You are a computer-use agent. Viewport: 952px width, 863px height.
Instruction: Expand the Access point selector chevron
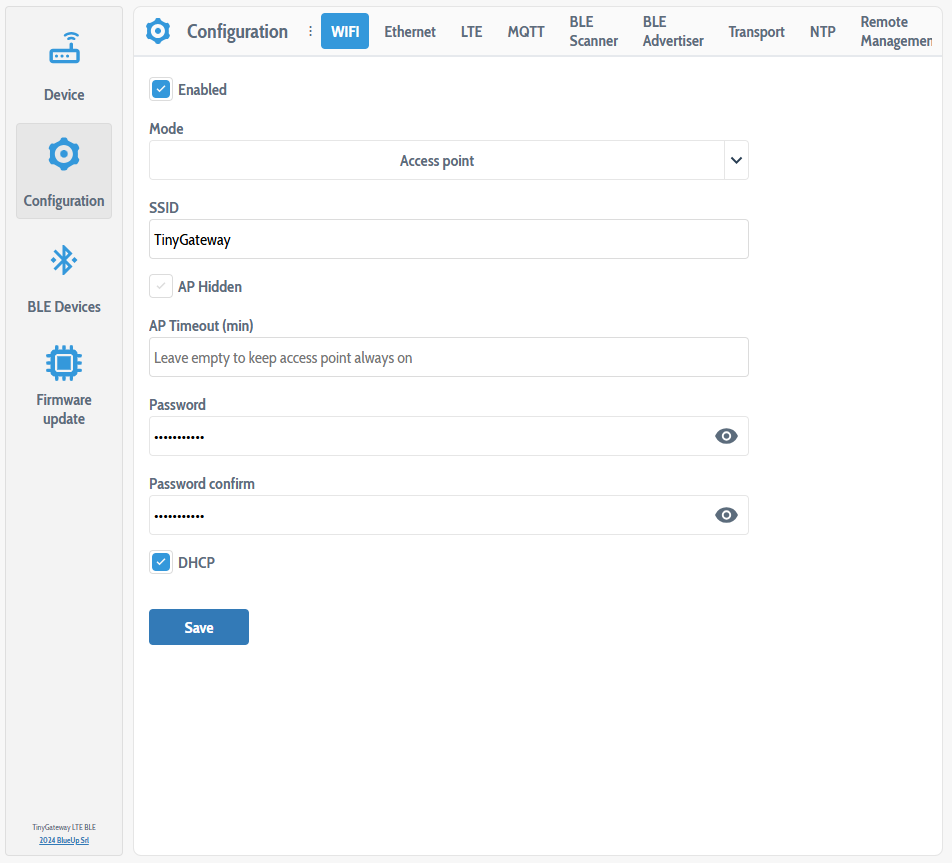[736, 160]
